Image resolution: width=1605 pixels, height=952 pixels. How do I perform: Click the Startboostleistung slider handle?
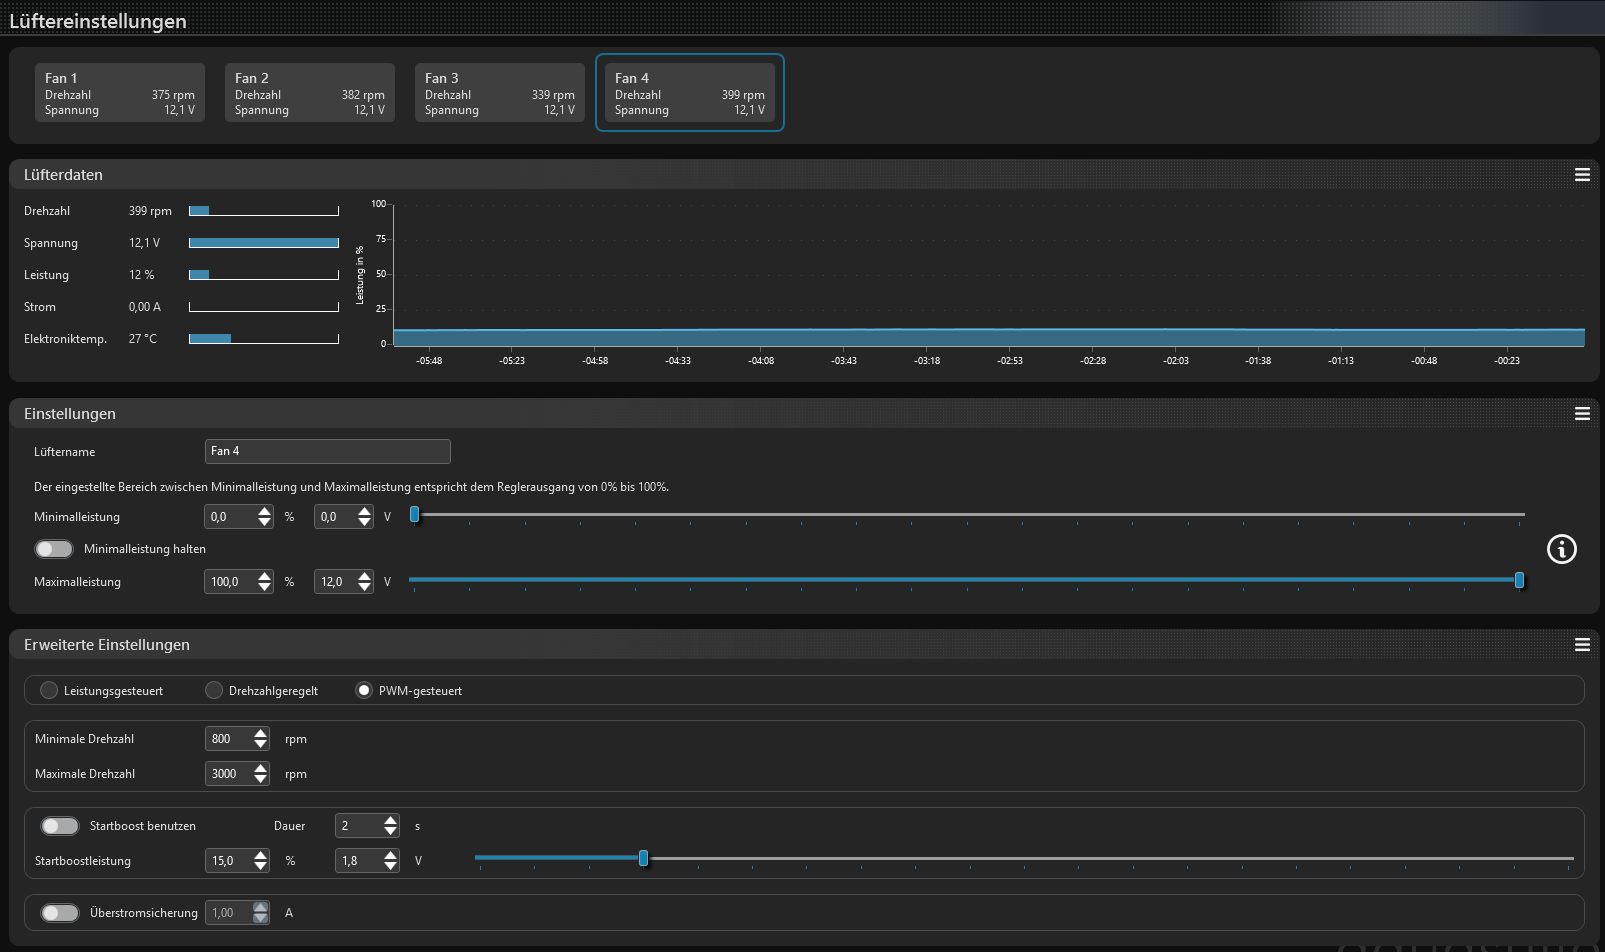coord(643,858)
